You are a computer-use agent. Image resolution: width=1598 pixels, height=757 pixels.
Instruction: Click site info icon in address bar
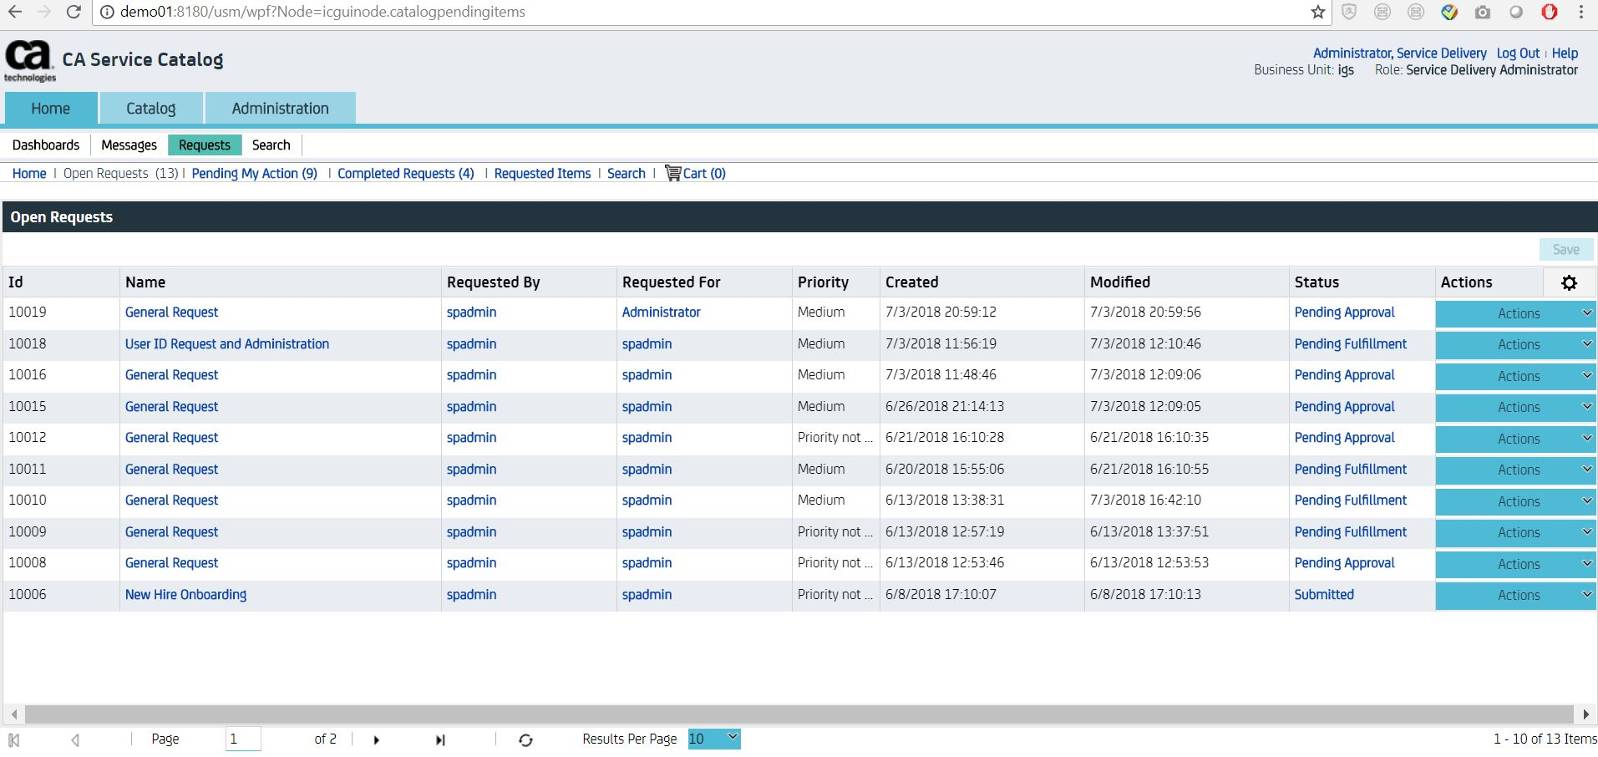point(107,12)
